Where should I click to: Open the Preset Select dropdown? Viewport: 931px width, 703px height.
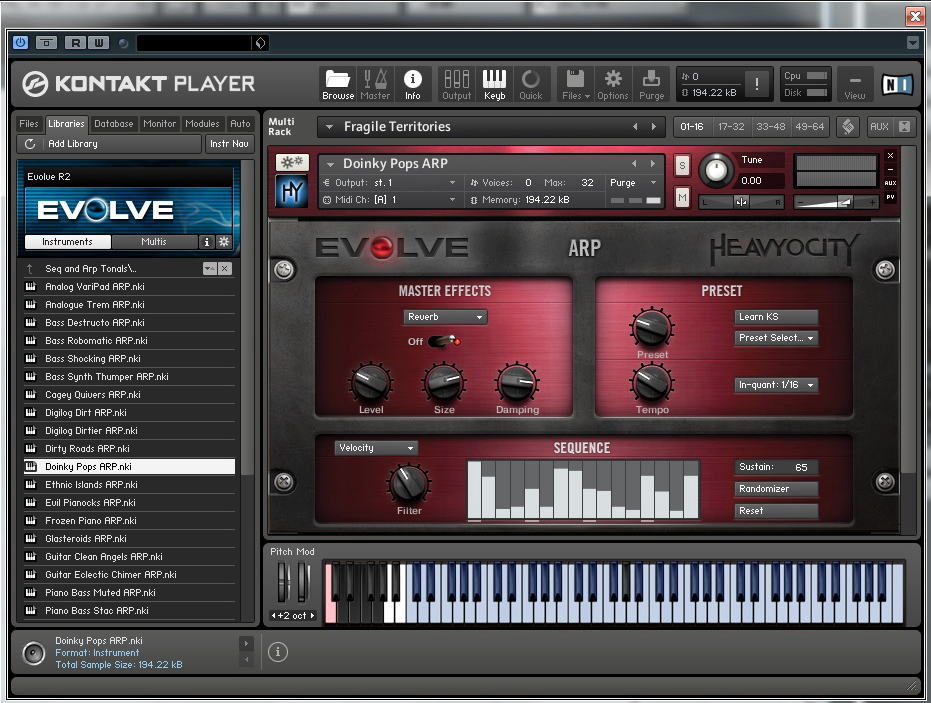(x=776, y=338)
